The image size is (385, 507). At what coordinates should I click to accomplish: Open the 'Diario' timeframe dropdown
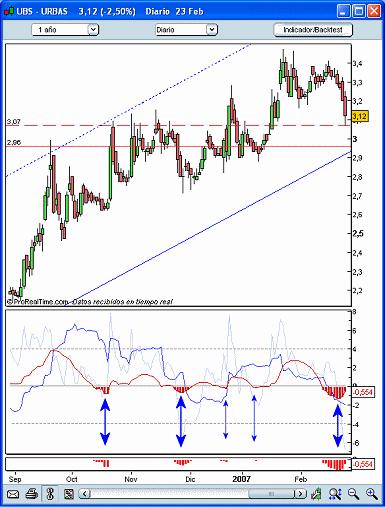186,30
